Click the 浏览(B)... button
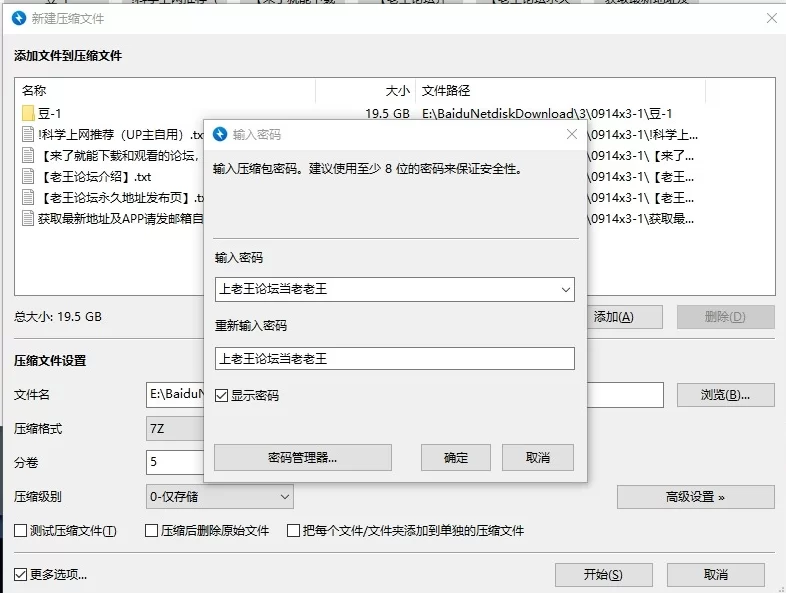 pos(725,395)
